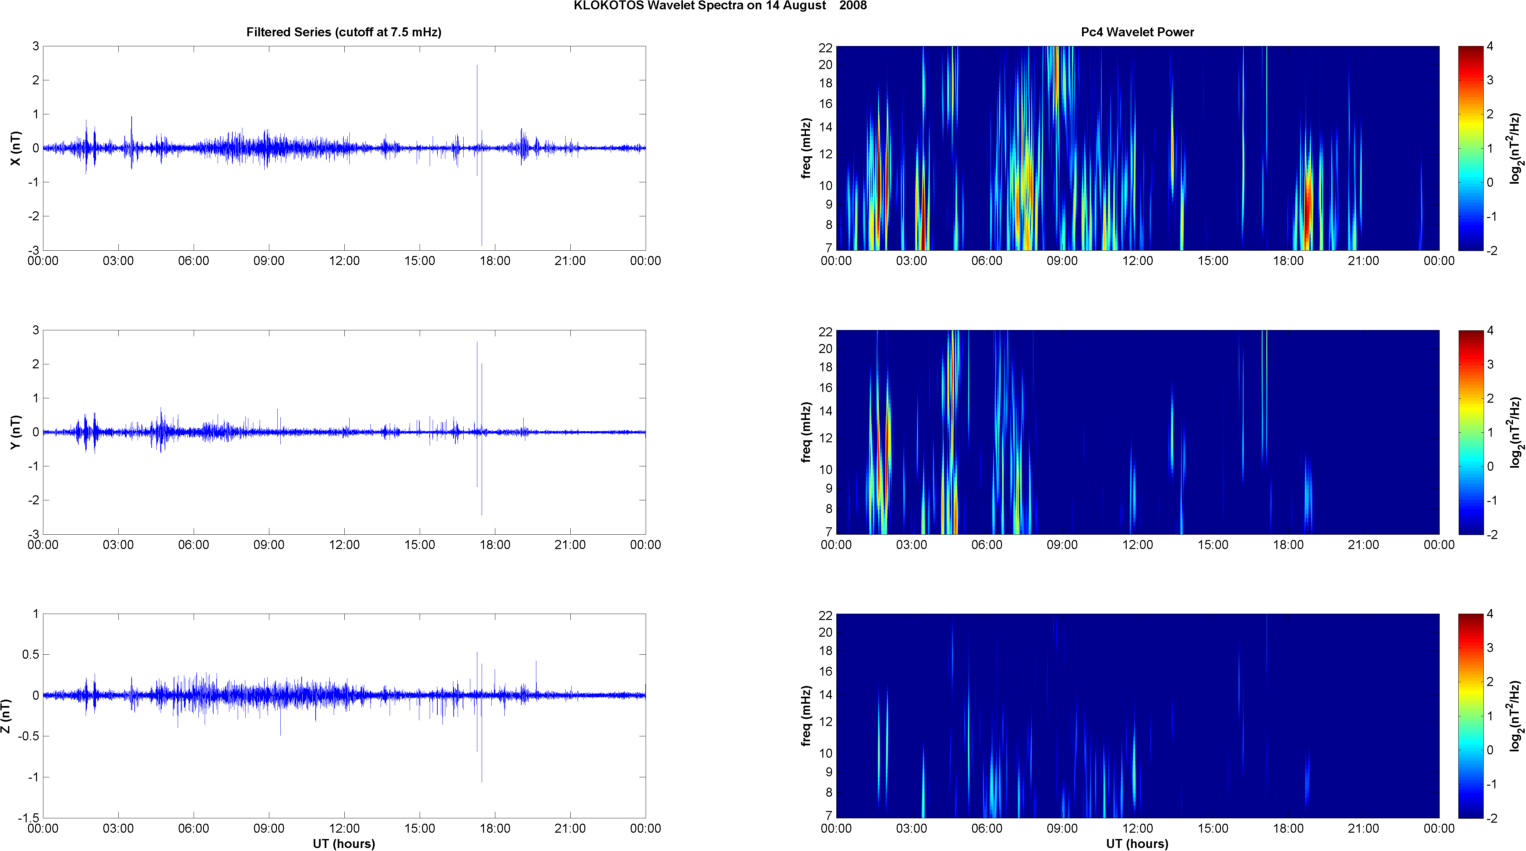Click 'freq (mHz)' label of the middle spectrogram
The image size is (1526, 851).
pos(806,432)
